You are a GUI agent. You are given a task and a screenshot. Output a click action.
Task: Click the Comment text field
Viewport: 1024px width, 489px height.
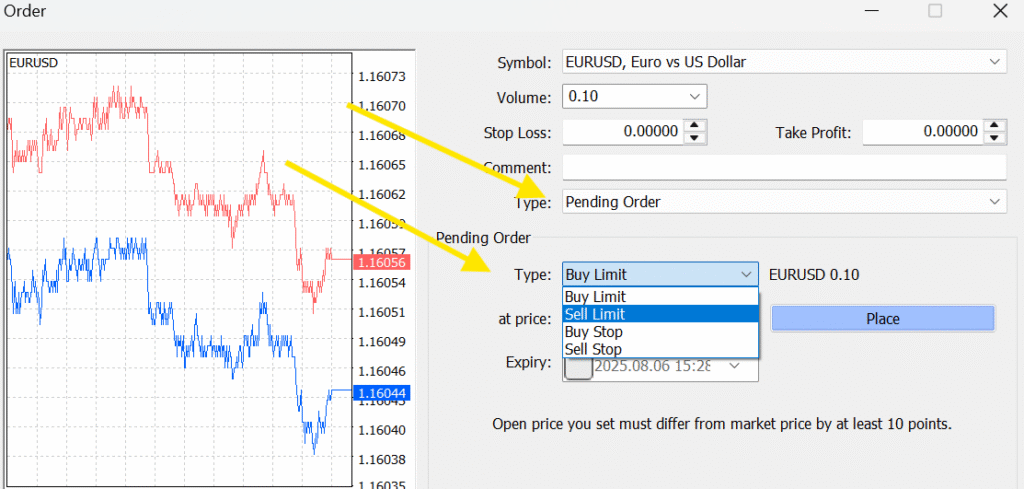[x=784, y=167]
